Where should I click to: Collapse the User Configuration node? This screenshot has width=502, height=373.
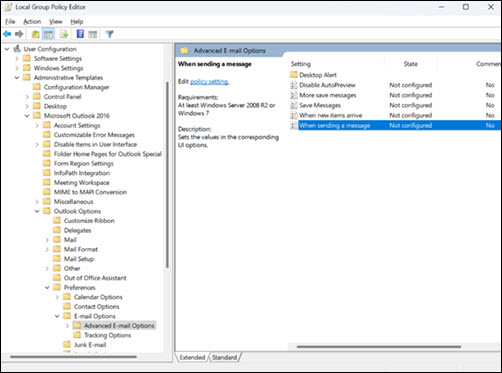(x=7, y=49)
